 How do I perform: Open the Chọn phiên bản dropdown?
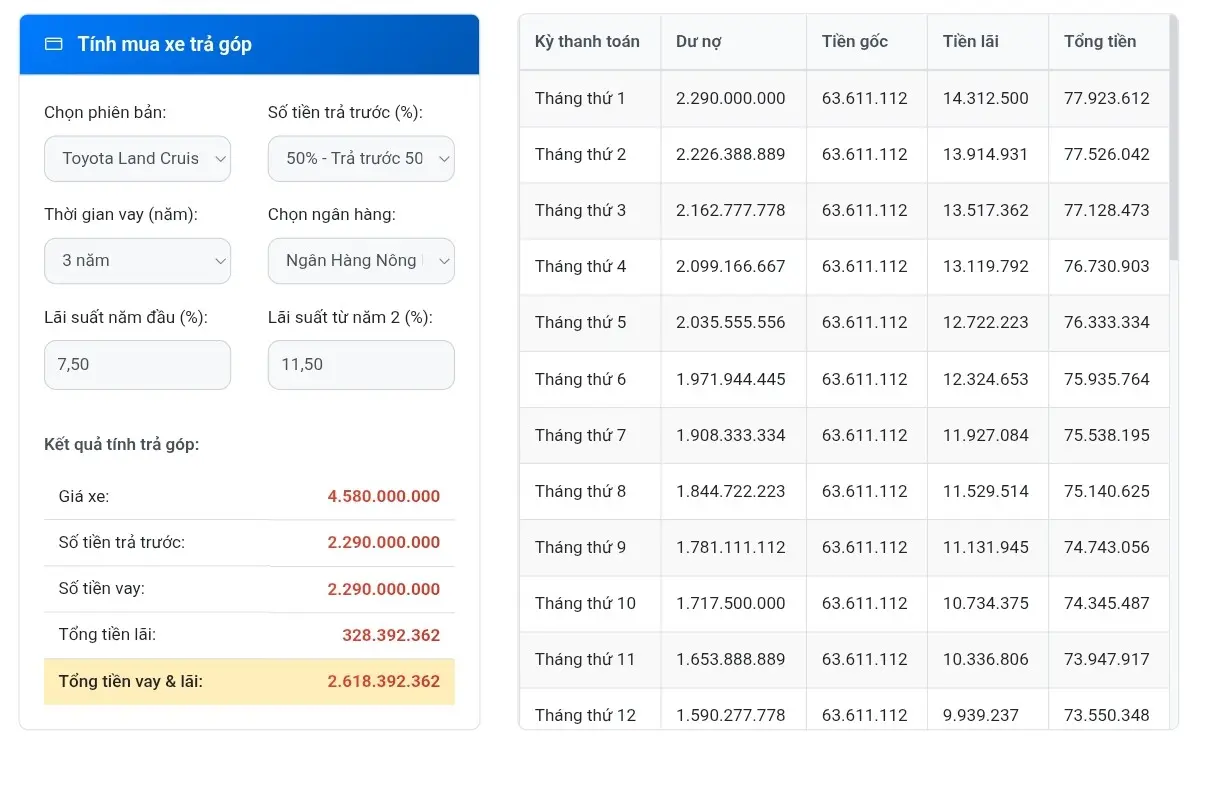[x=137, y=159]
